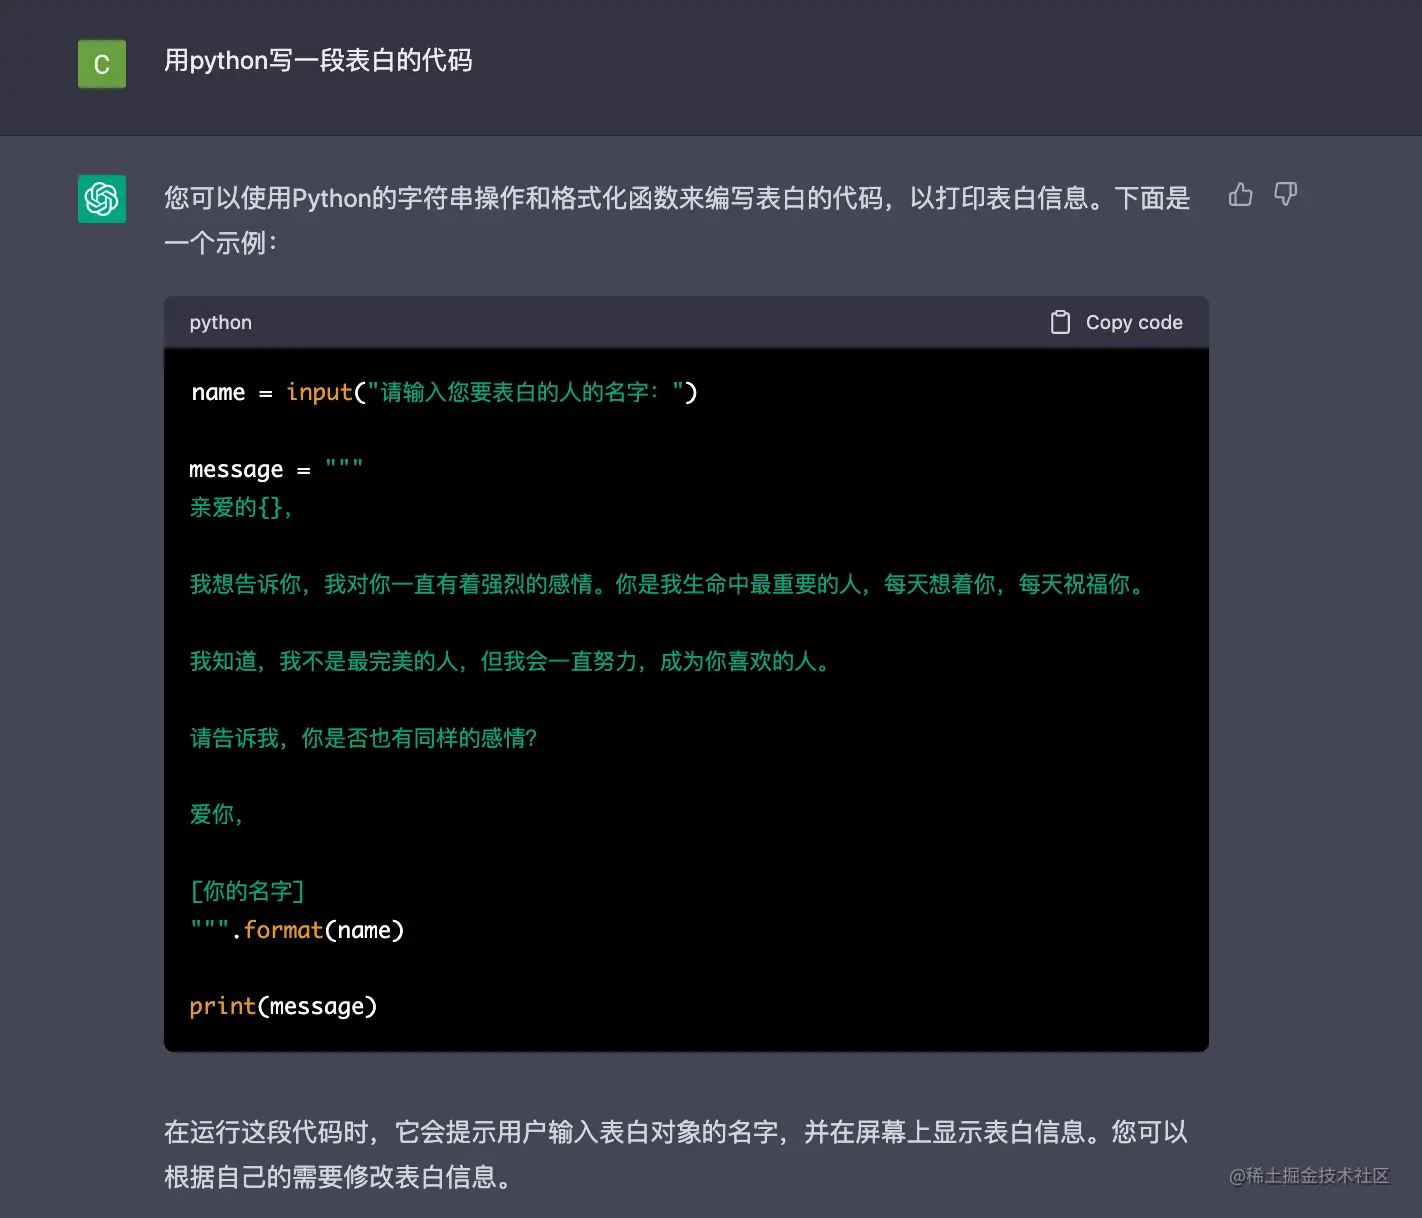Click the Copy code button
Screen dimensions: 1422x1218
1116,322
